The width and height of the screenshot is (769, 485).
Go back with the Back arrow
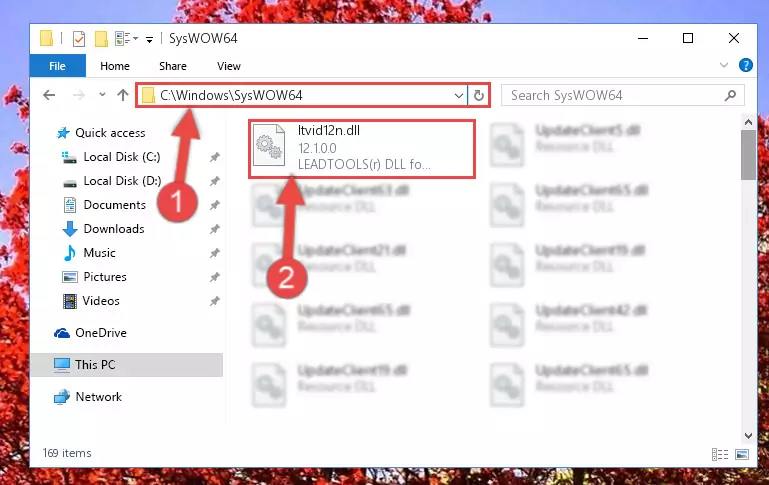pos(49,95)
